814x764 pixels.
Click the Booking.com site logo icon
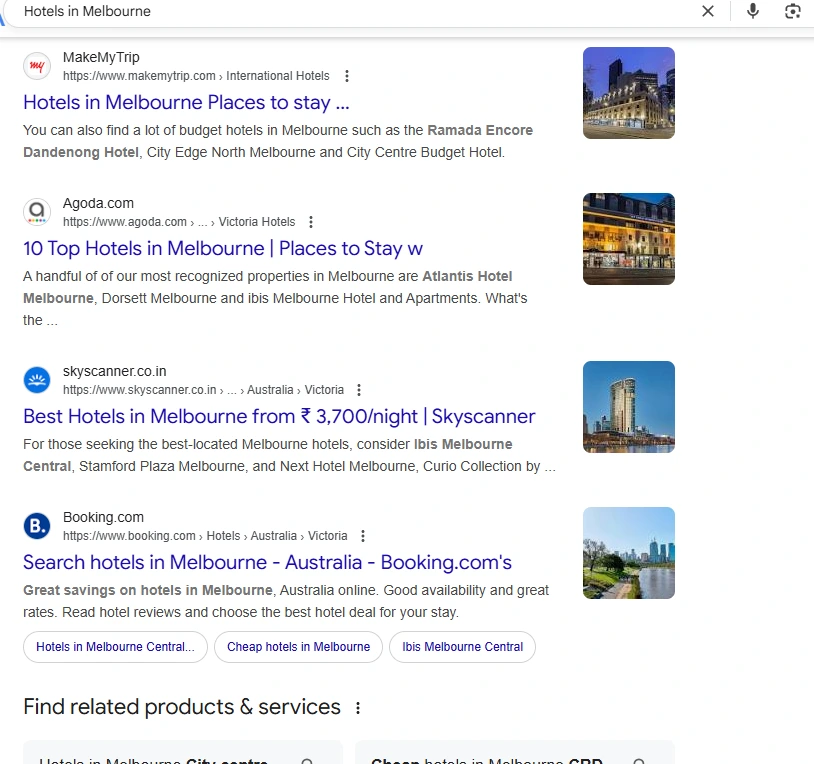(37, 526)
